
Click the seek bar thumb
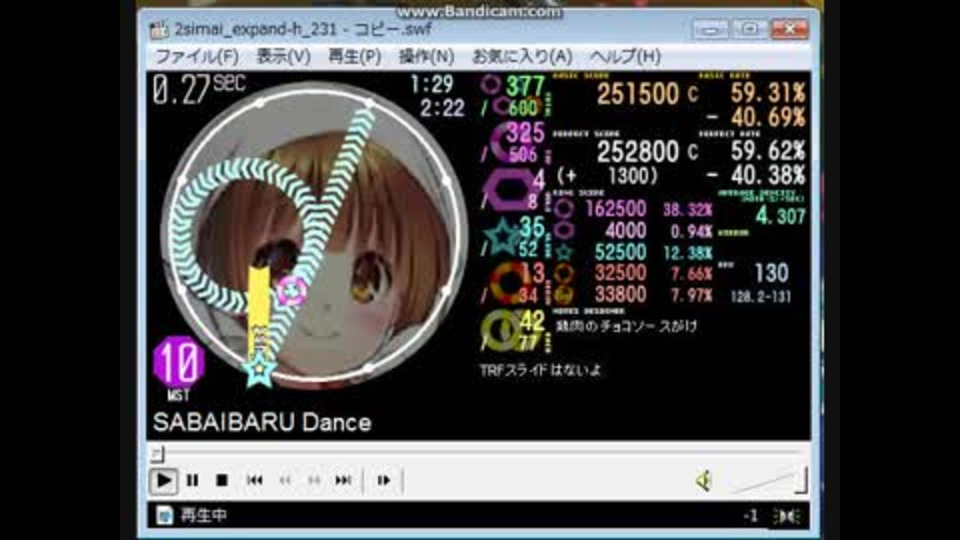[x=157, y=454]
